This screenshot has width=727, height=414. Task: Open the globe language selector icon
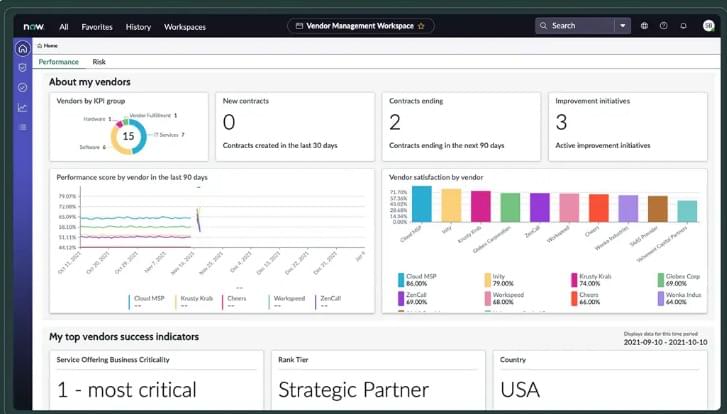coord(644,26)
